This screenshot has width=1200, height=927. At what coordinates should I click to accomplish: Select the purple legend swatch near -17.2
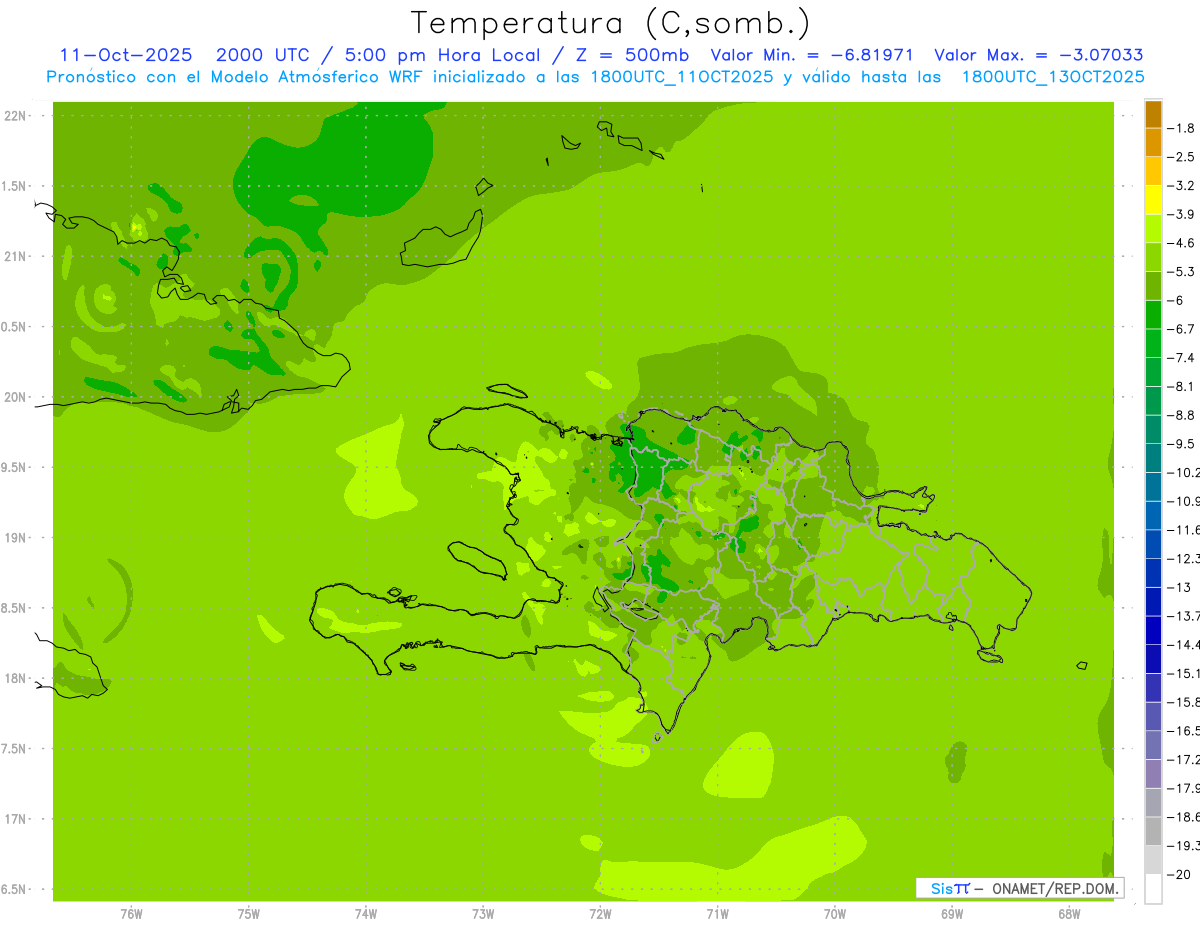tap(1153, 745)
